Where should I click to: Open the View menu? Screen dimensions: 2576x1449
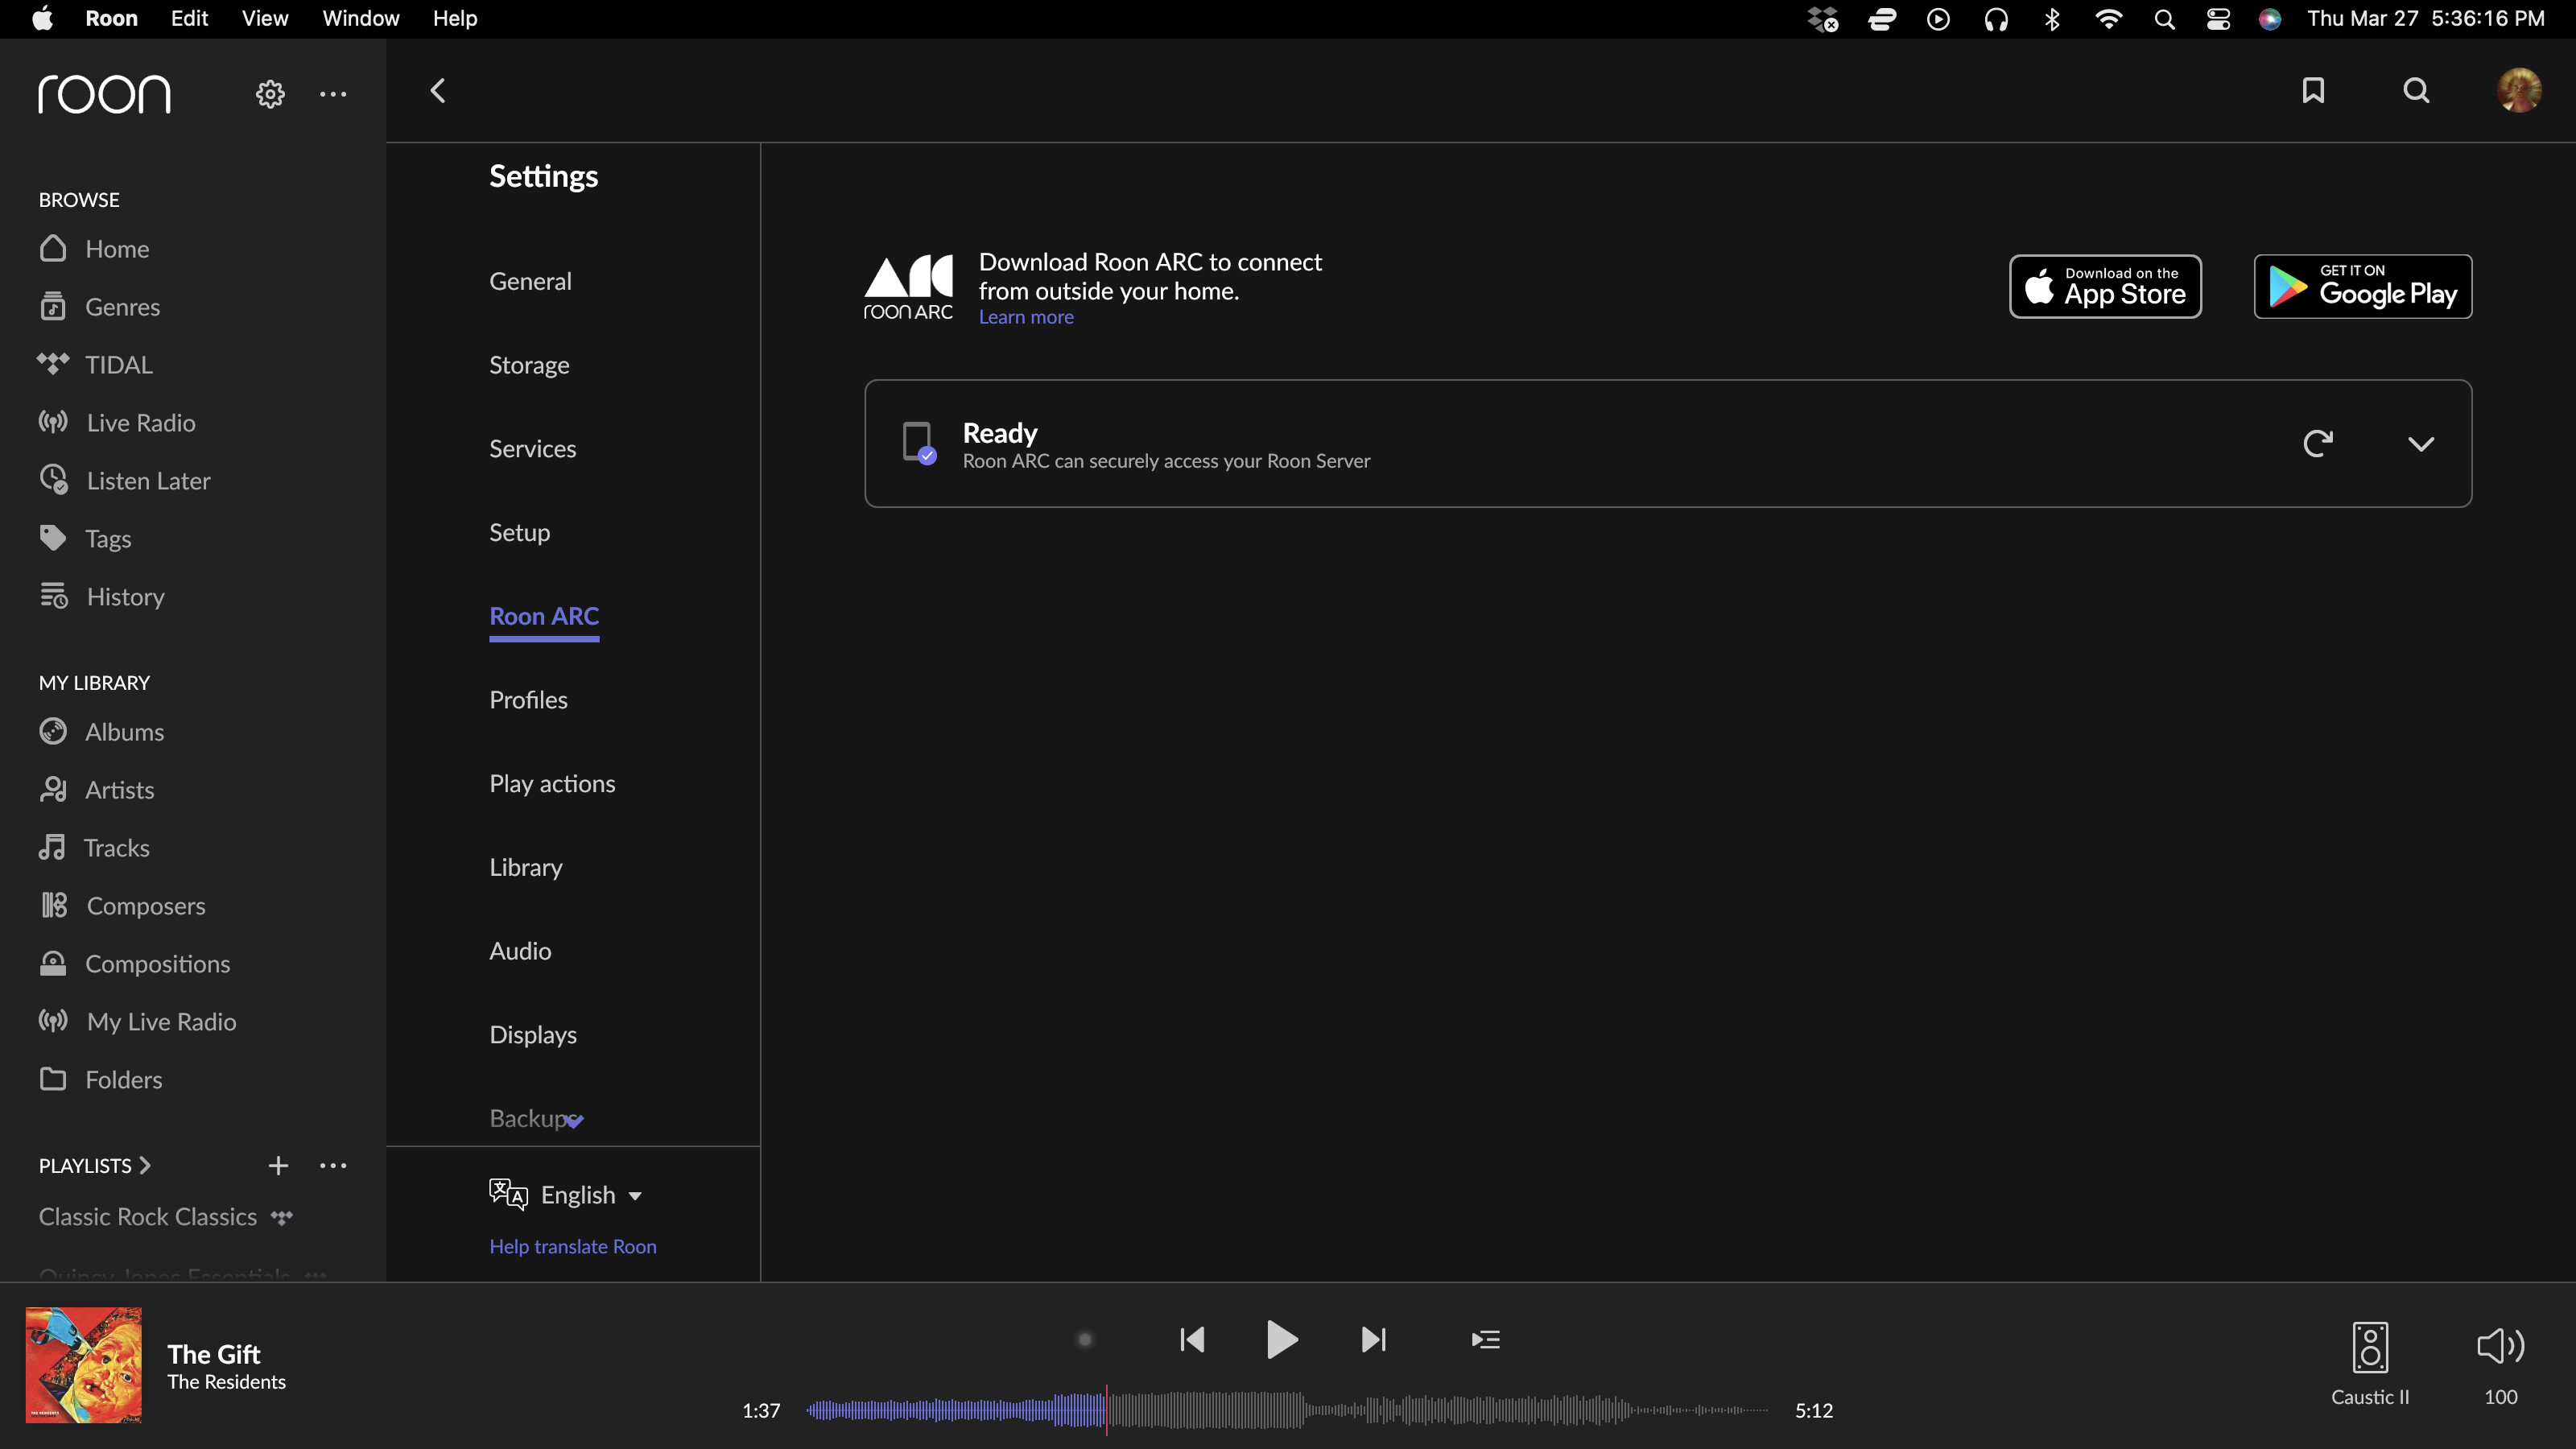point(265,19)
